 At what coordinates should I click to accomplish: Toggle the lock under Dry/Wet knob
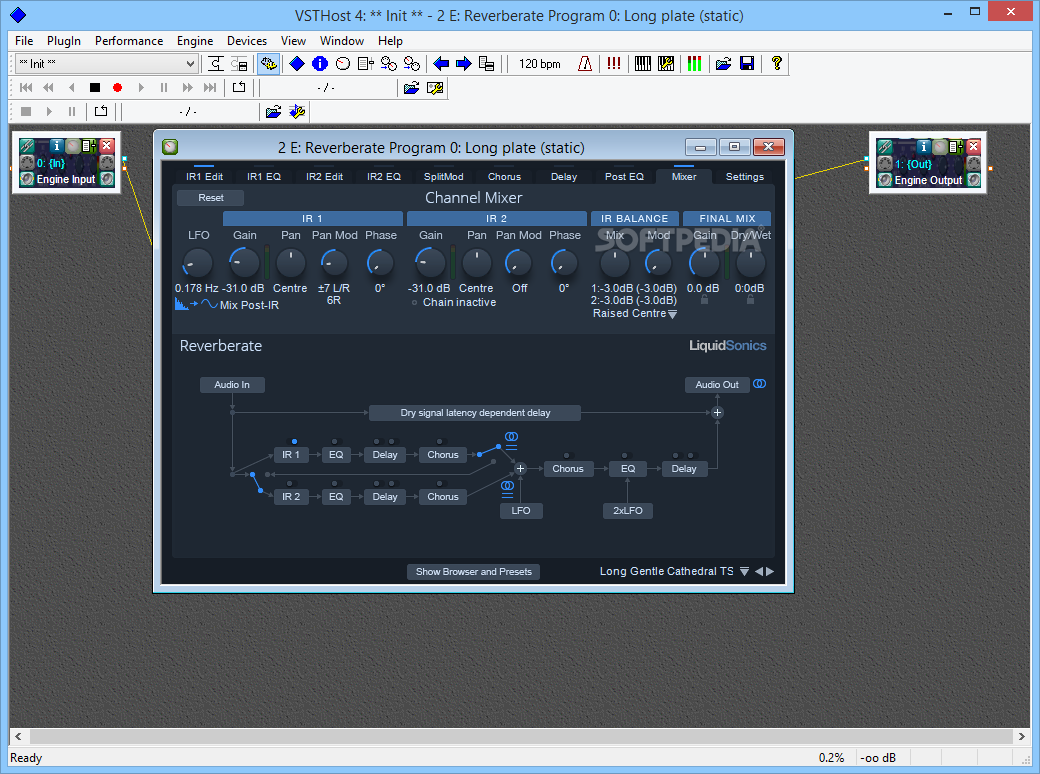(x=750, y=300)
